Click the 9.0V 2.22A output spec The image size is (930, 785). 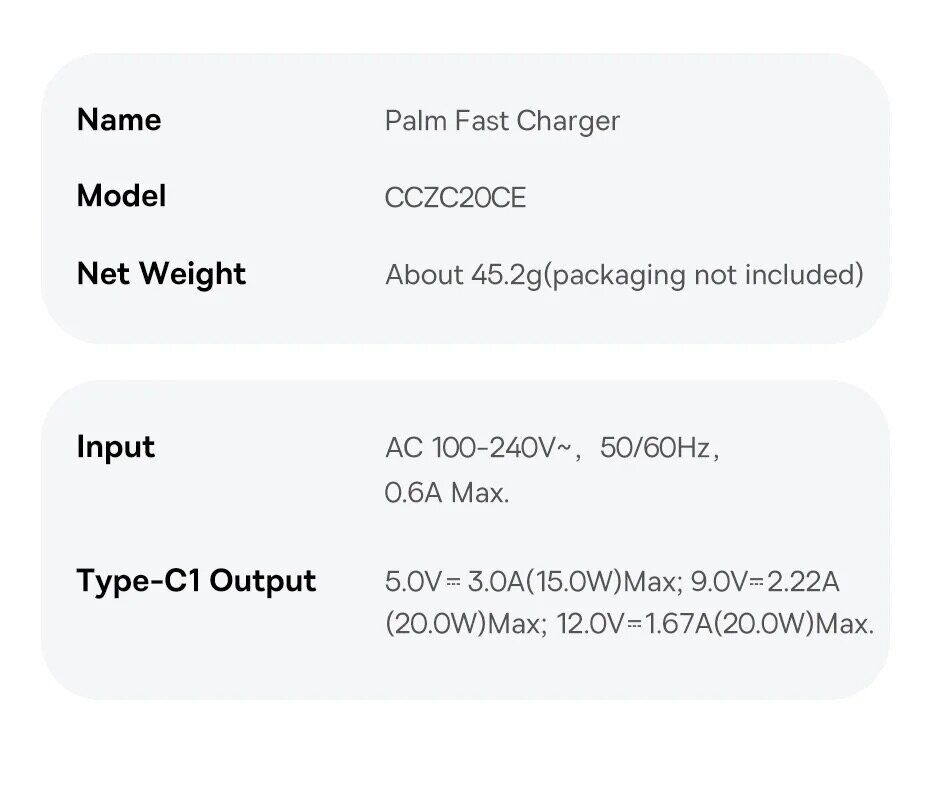(765, 581)
